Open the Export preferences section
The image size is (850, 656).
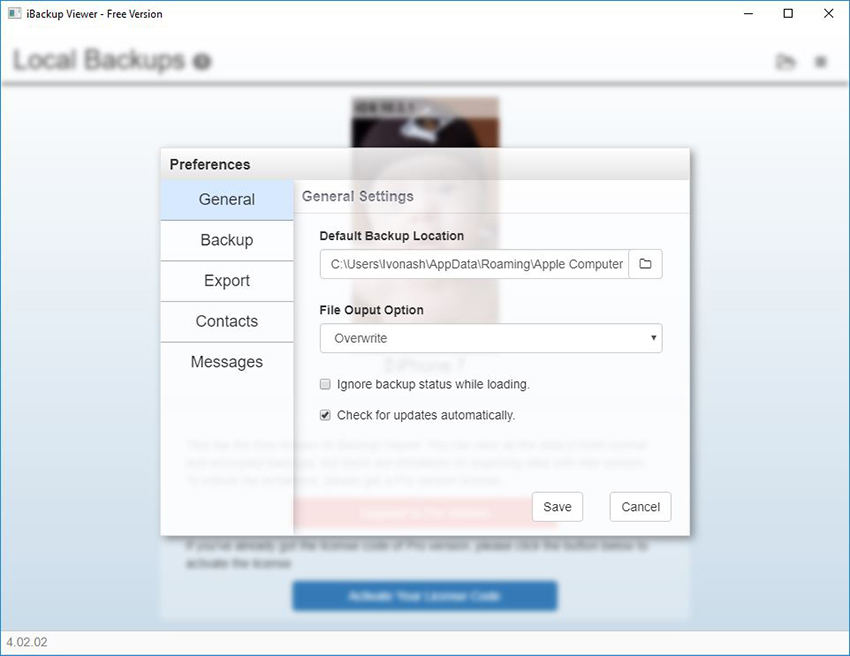point(226,281)
